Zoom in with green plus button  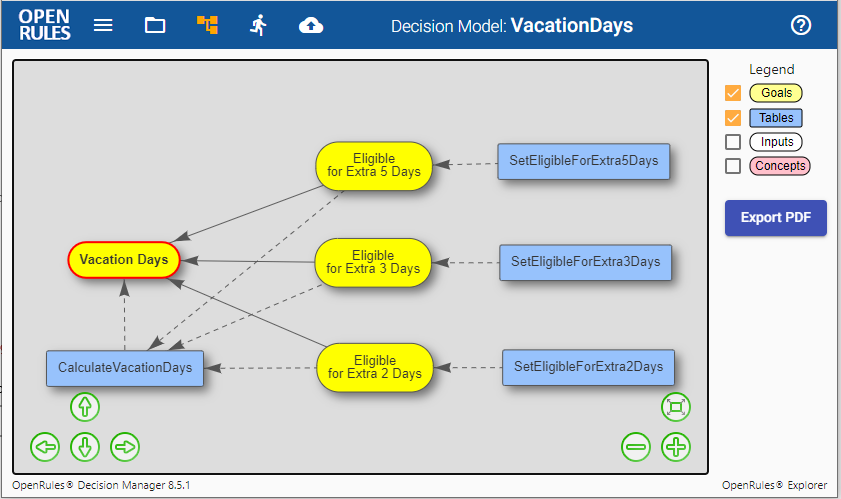[x=676, y=447]
